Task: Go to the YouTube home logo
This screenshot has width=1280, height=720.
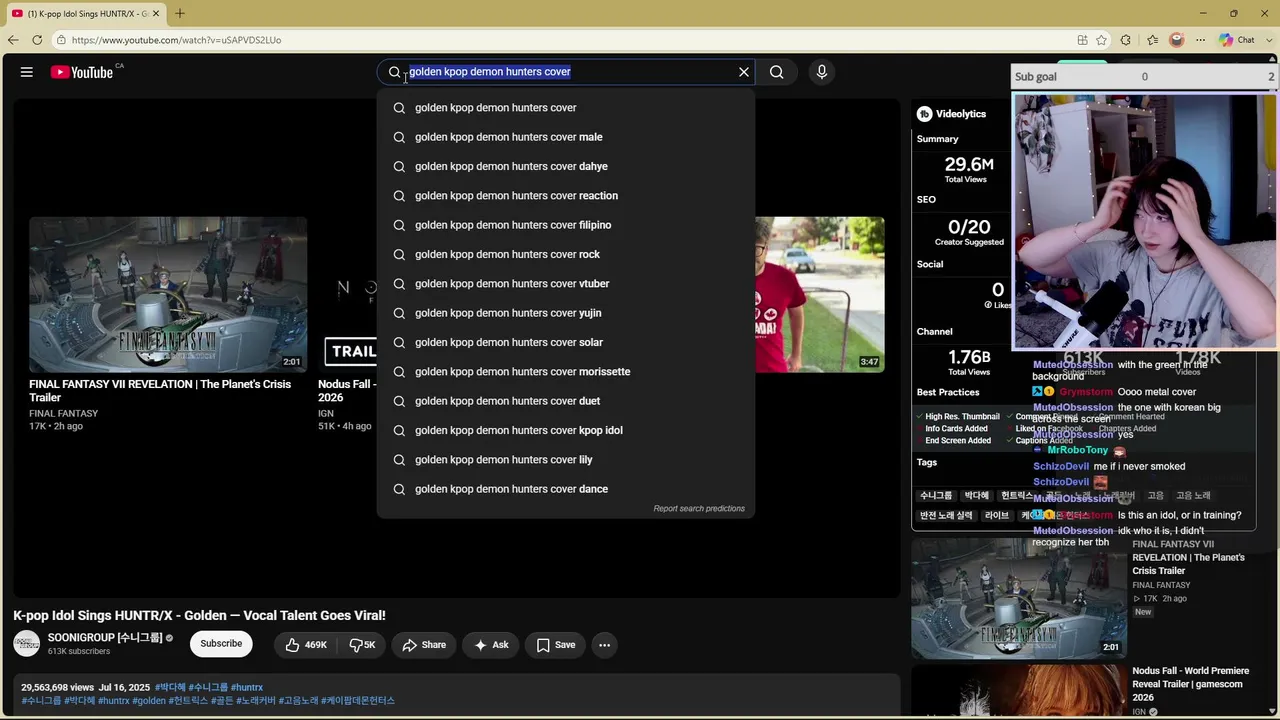Action: tap(83, 72)
